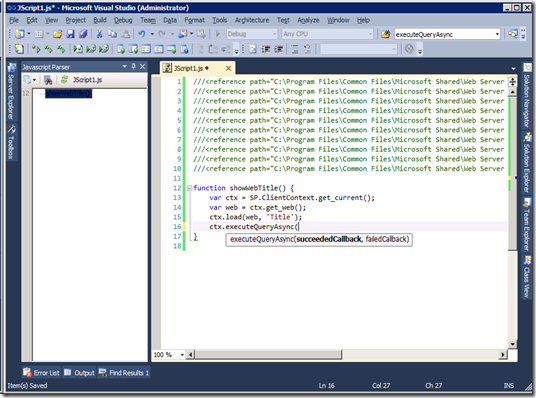Open the Find Results 1 tab
Viewport: 536px width, 398px height.
[x=124, y=372]
